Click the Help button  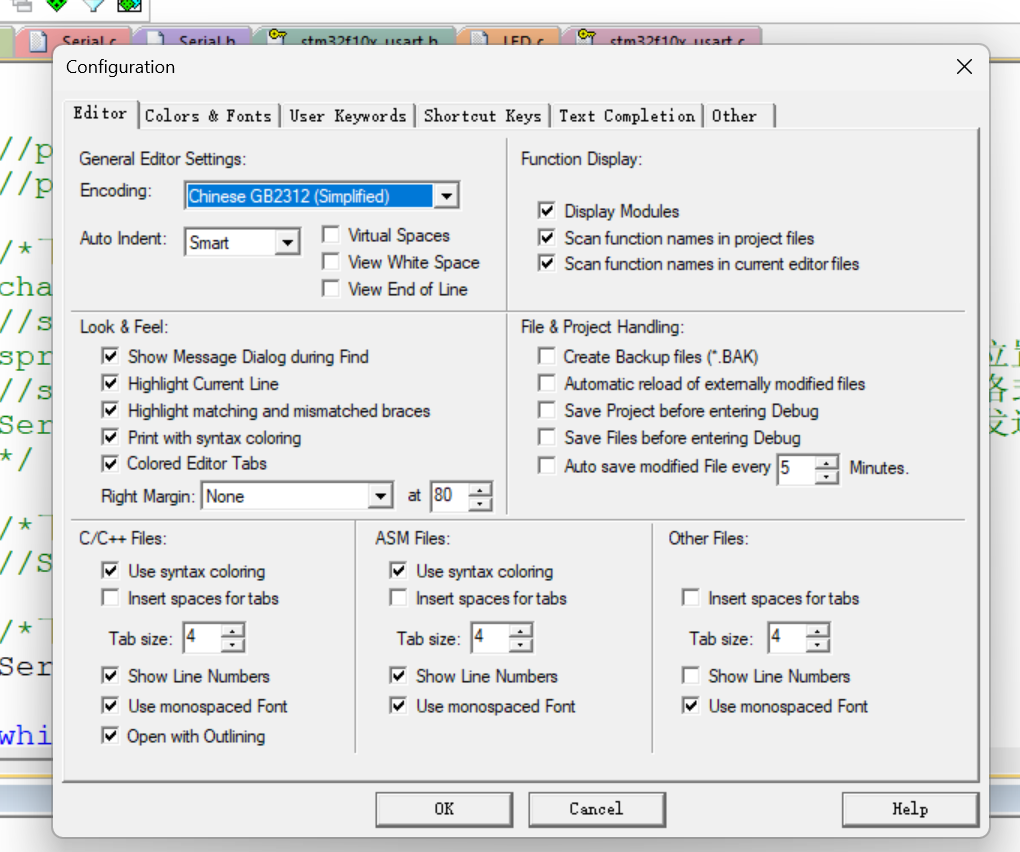coord(909,809)
